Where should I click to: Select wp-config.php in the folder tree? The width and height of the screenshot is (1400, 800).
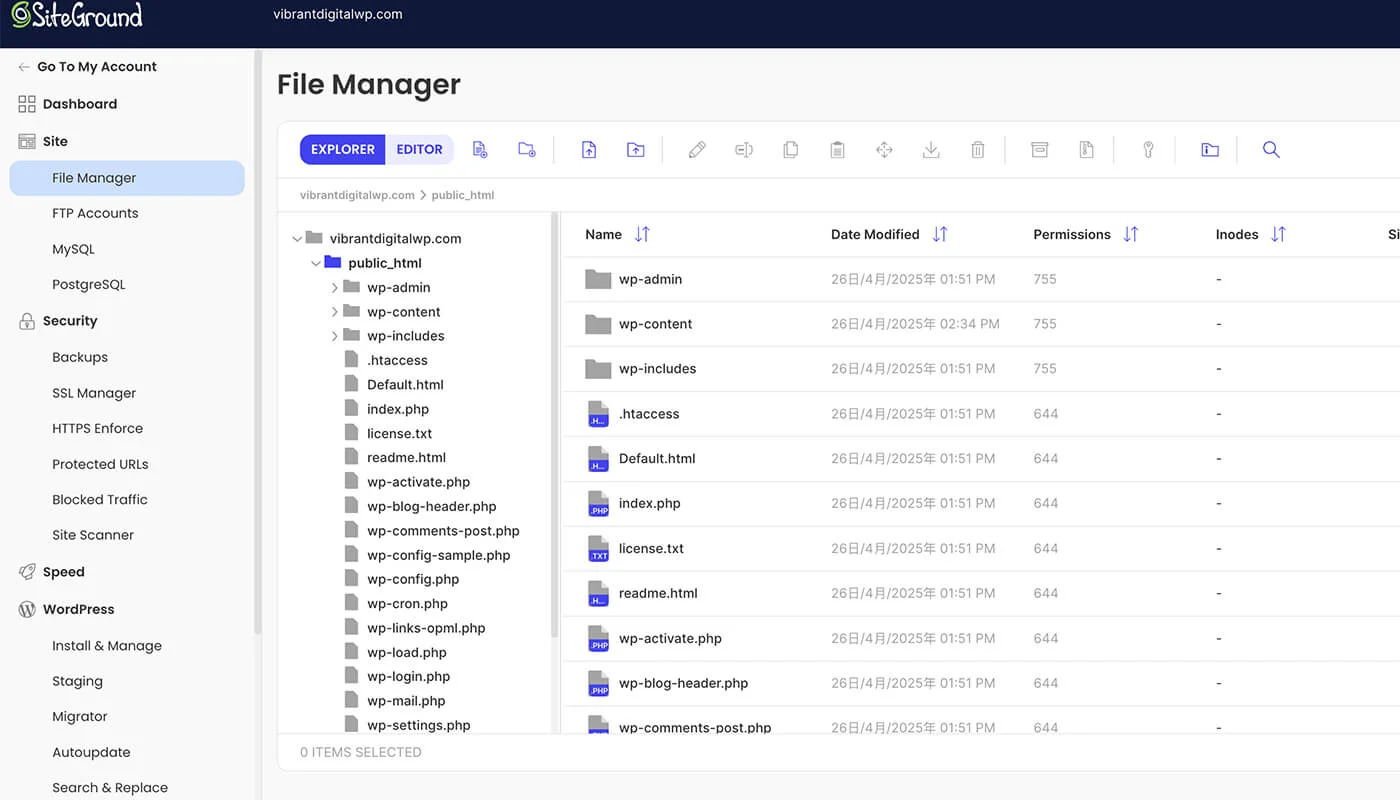click(x=412, y=579)
